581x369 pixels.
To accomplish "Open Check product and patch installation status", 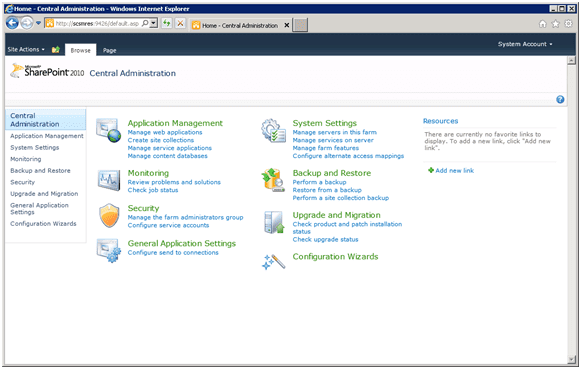I will [x=347, y=228].
